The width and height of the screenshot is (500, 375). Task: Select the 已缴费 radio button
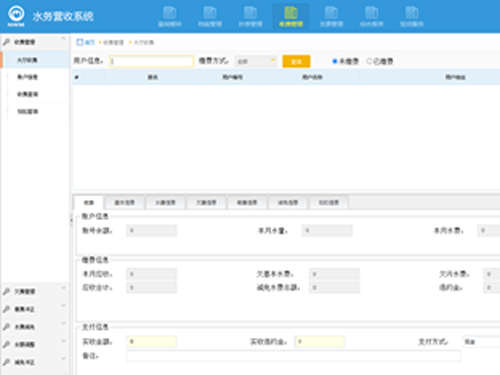(x=369, y=61)
